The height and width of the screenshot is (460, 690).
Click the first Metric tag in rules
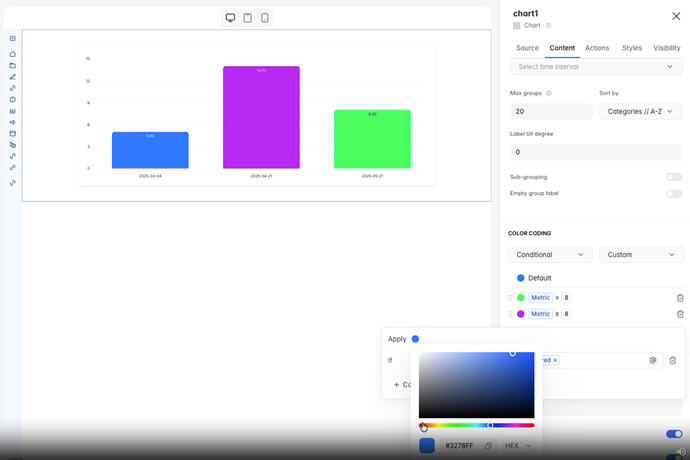pos(540,298)
